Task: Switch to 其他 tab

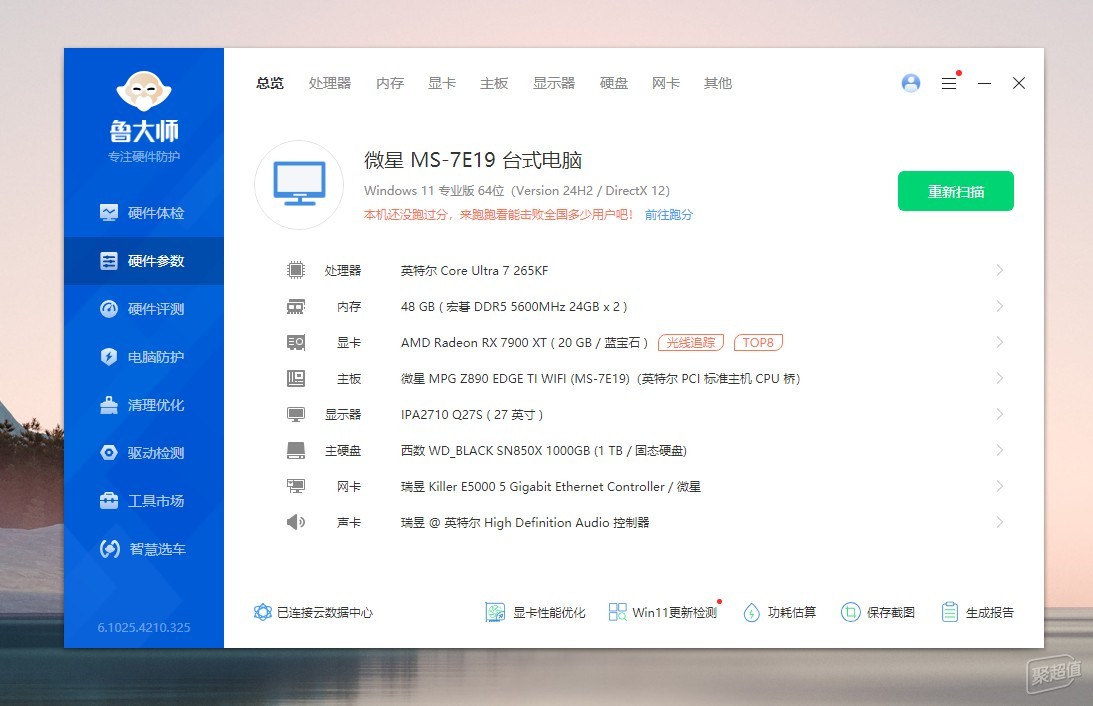Action: click(x=718, y=83)
